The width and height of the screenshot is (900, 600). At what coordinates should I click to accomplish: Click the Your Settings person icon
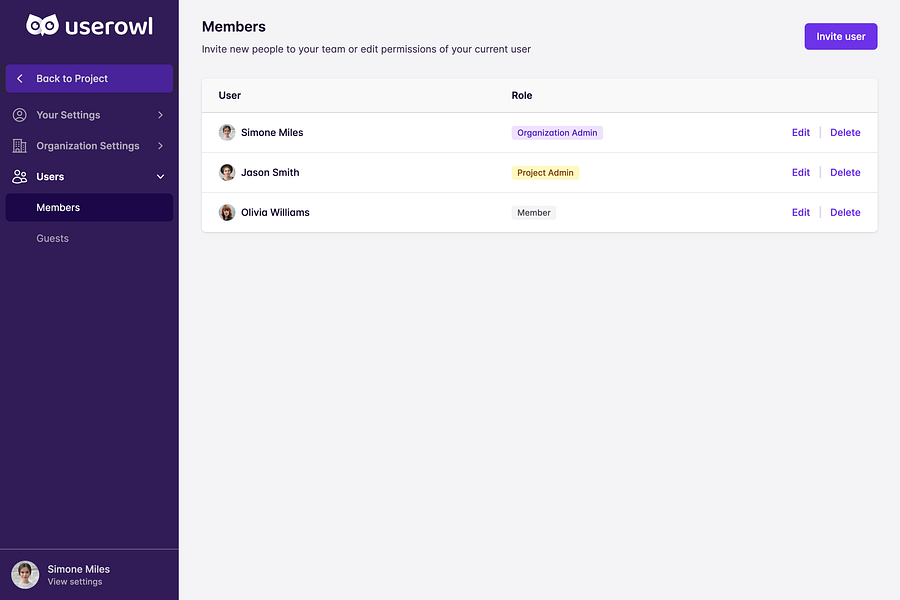click(x=20, y=115)
